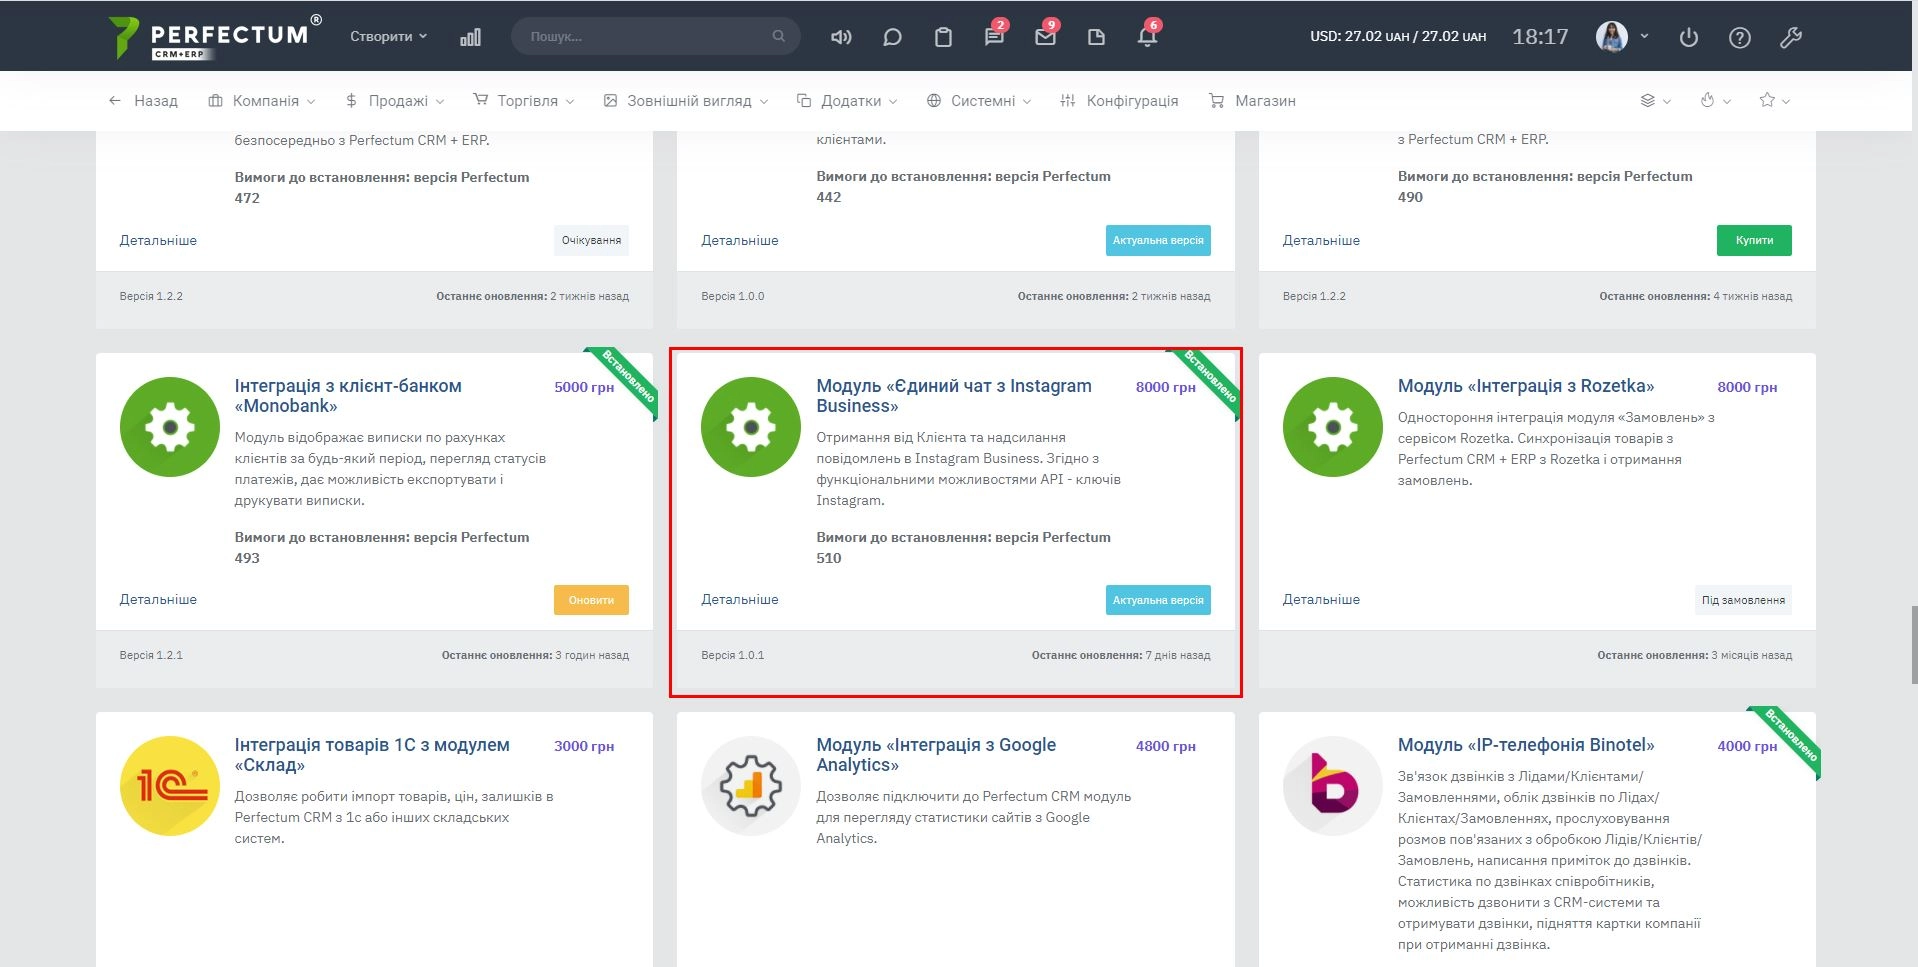The image size is (1918, 967).
Task: Expand the Зовнішній вигляд menu
Action: (x=686, y=101)
